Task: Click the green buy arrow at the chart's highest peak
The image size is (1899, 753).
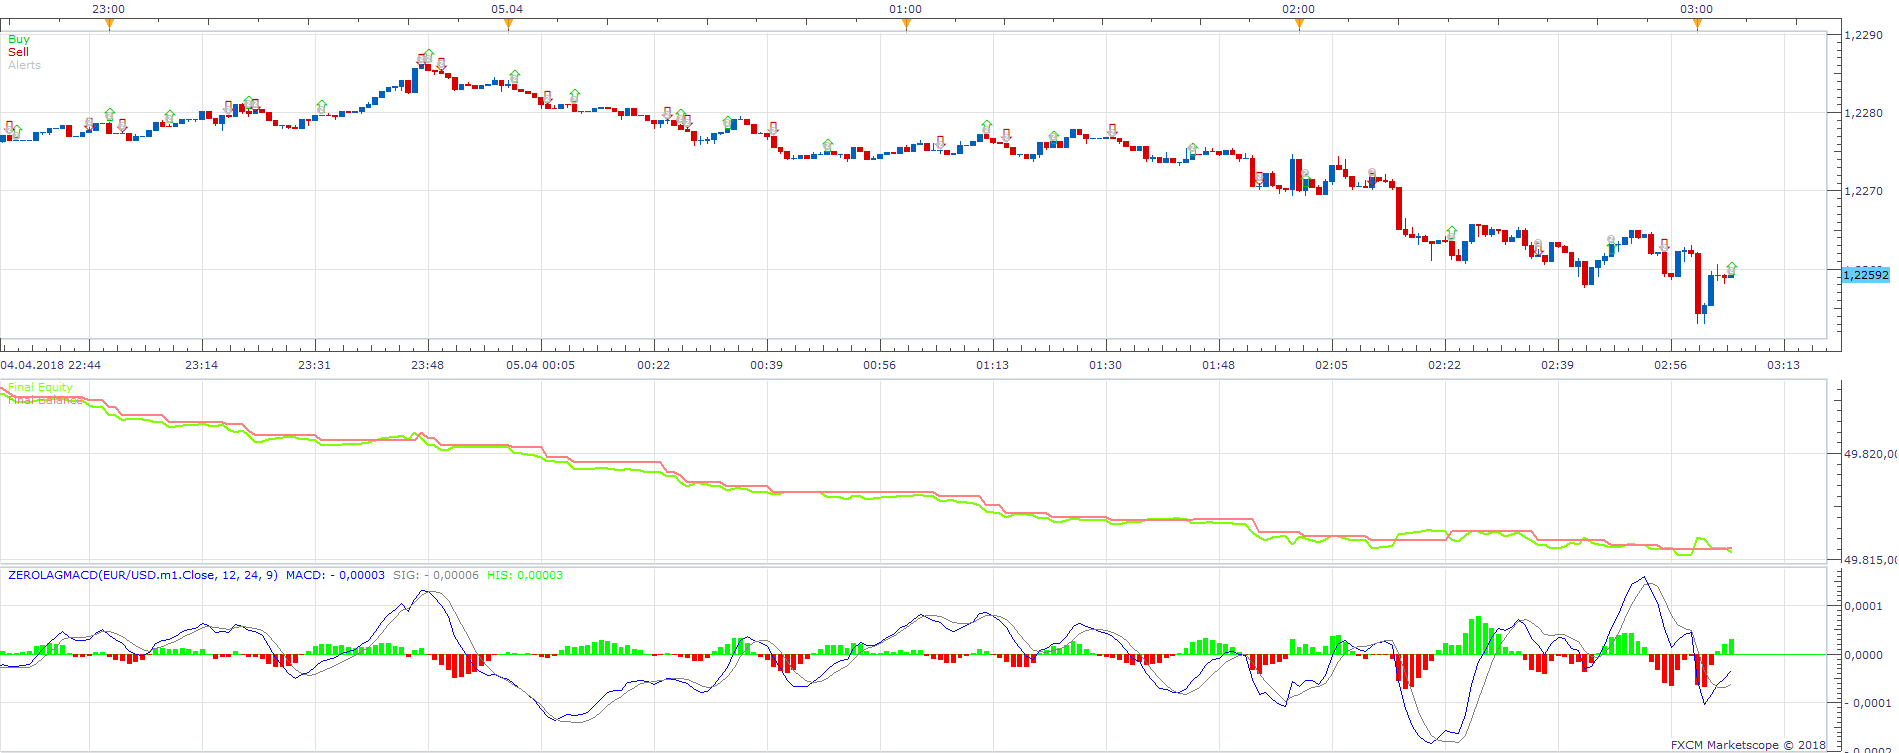Action: coord(428,55)
